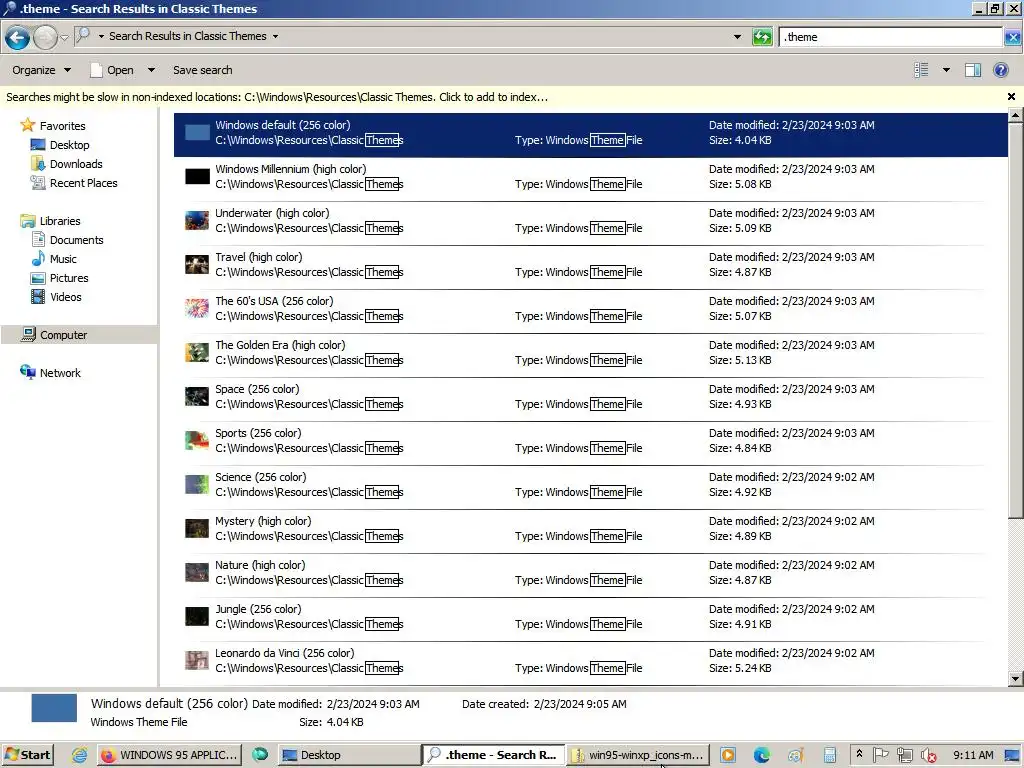
Task: Click the green globe taskbar icon
Action: coord(260,755)
